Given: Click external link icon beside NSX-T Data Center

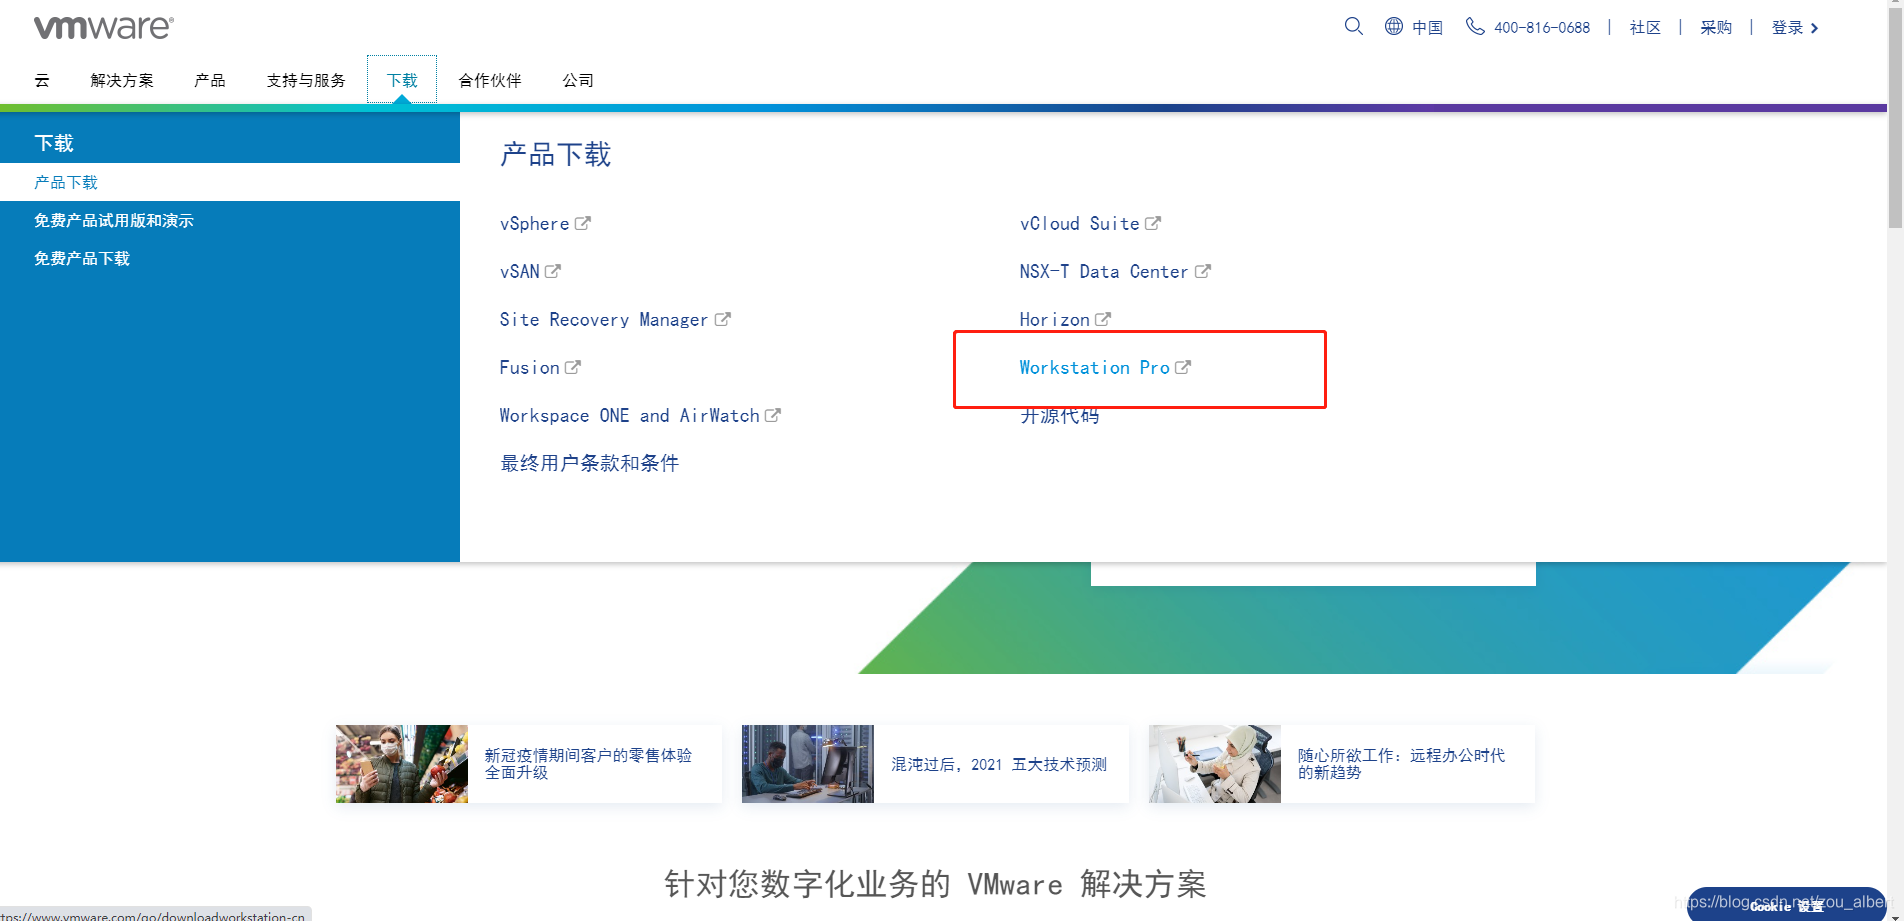Looking at the screenshot, I should [x=1203, y=271].
